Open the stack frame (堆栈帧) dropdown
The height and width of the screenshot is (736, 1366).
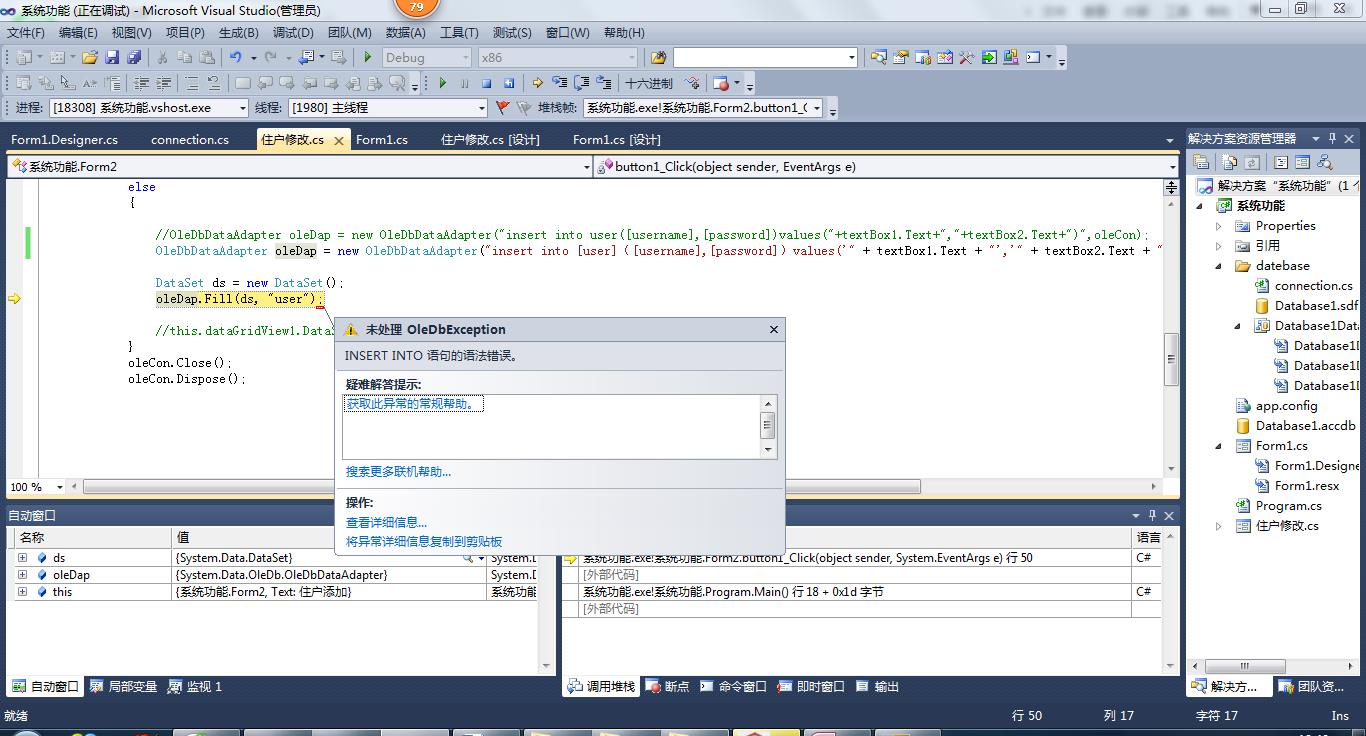tap(817, 108)
